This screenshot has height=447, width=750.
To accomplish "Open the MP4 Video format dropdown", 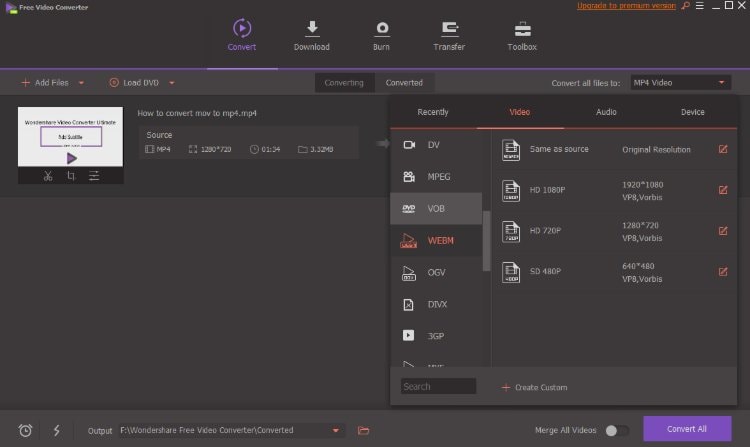I will coord(680,83).
